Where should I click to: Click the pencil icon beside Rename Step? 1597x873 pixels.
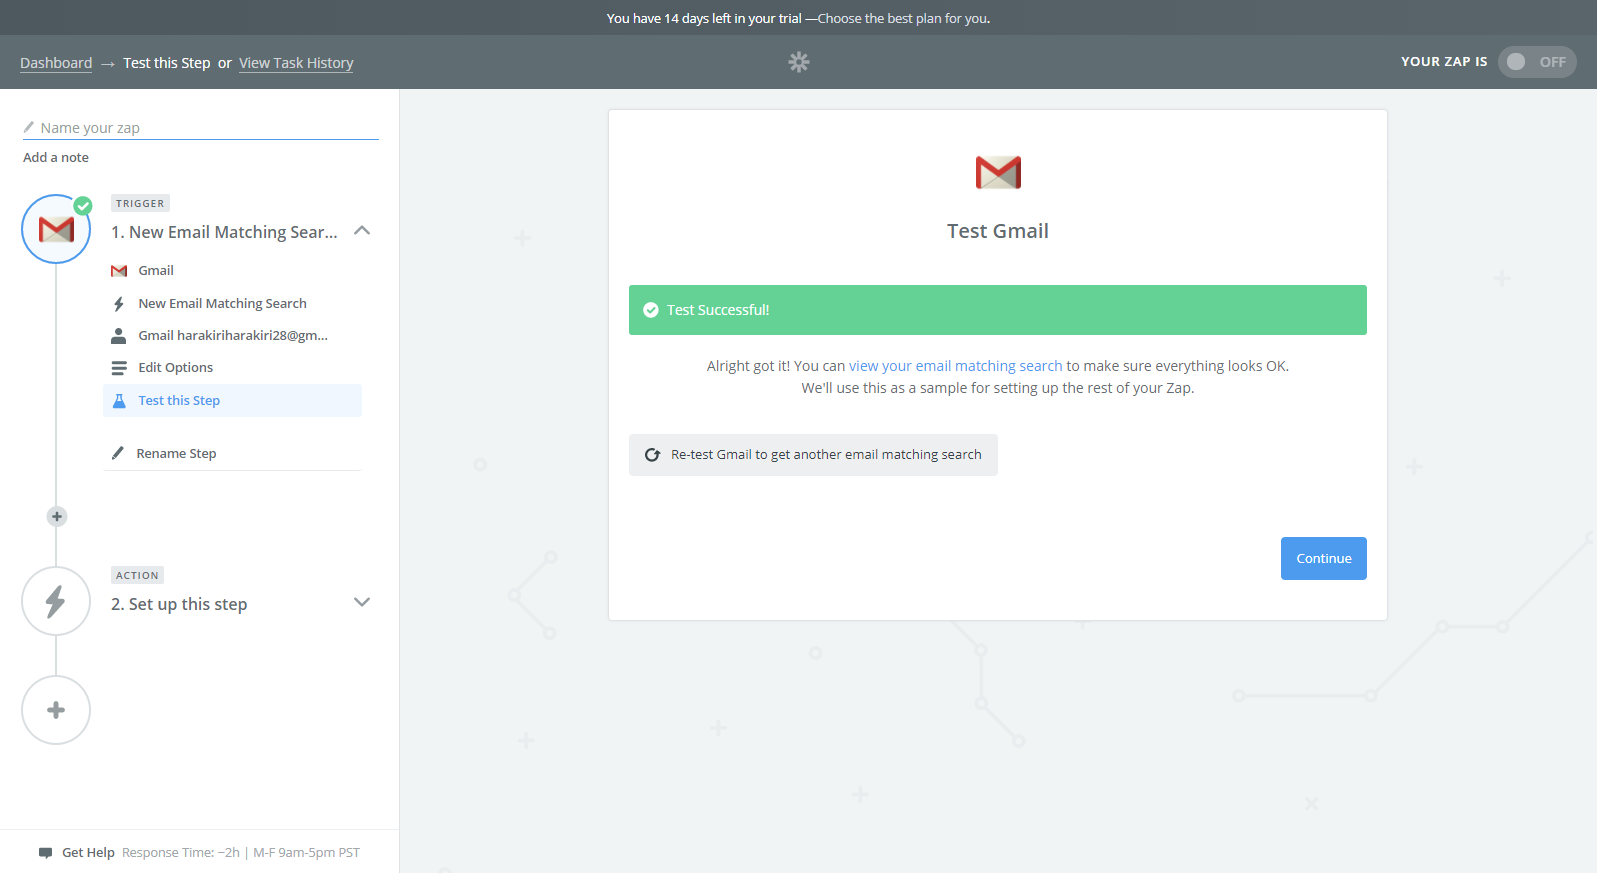click(117, 453)
